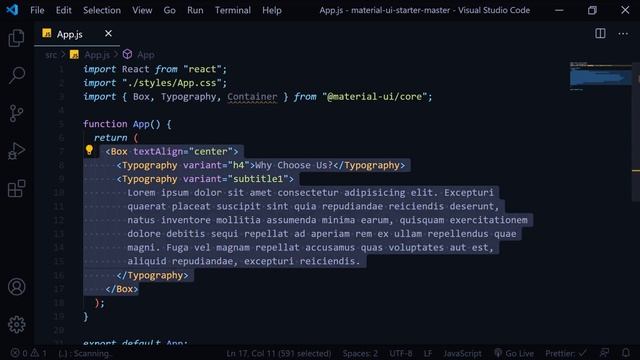Viewport: 640px width, 360px height.
Task: Click 'function App()' declaration text
Action: pyautogui.click(x=122, y=124)
